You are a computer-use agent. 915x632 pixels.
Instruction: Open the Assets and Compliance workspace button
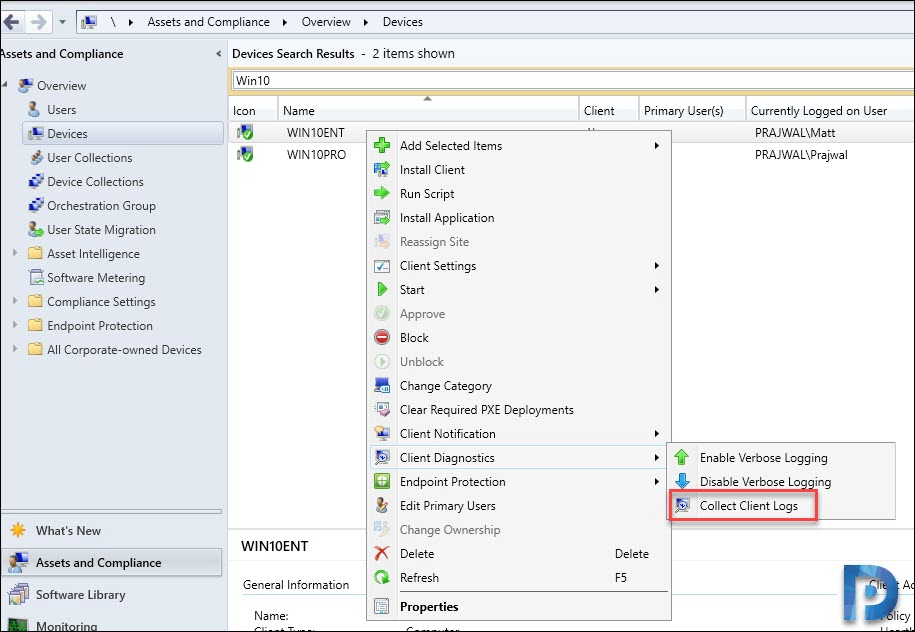[112, 563]
